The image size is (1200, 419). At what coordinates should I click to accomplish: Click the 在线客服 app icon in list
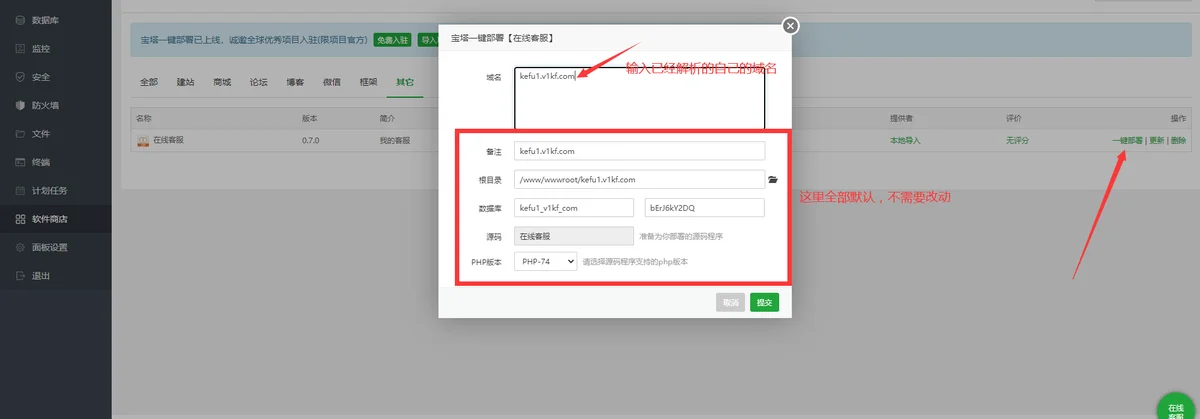click(x=143, y=141)
